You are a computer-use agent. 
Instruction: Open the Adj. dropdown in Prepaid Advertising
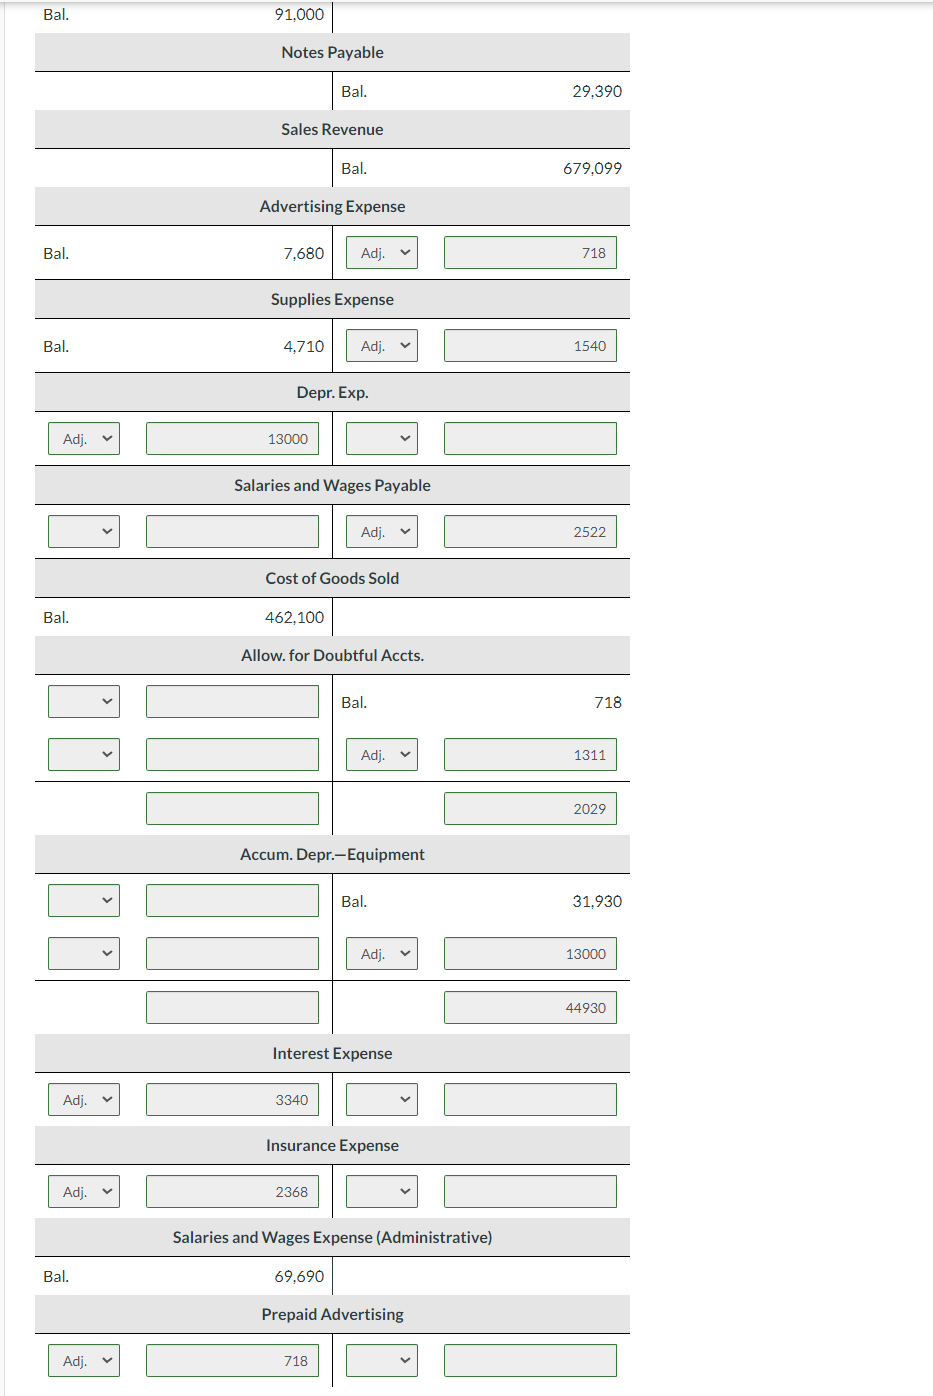click(x=83, y=1360)
